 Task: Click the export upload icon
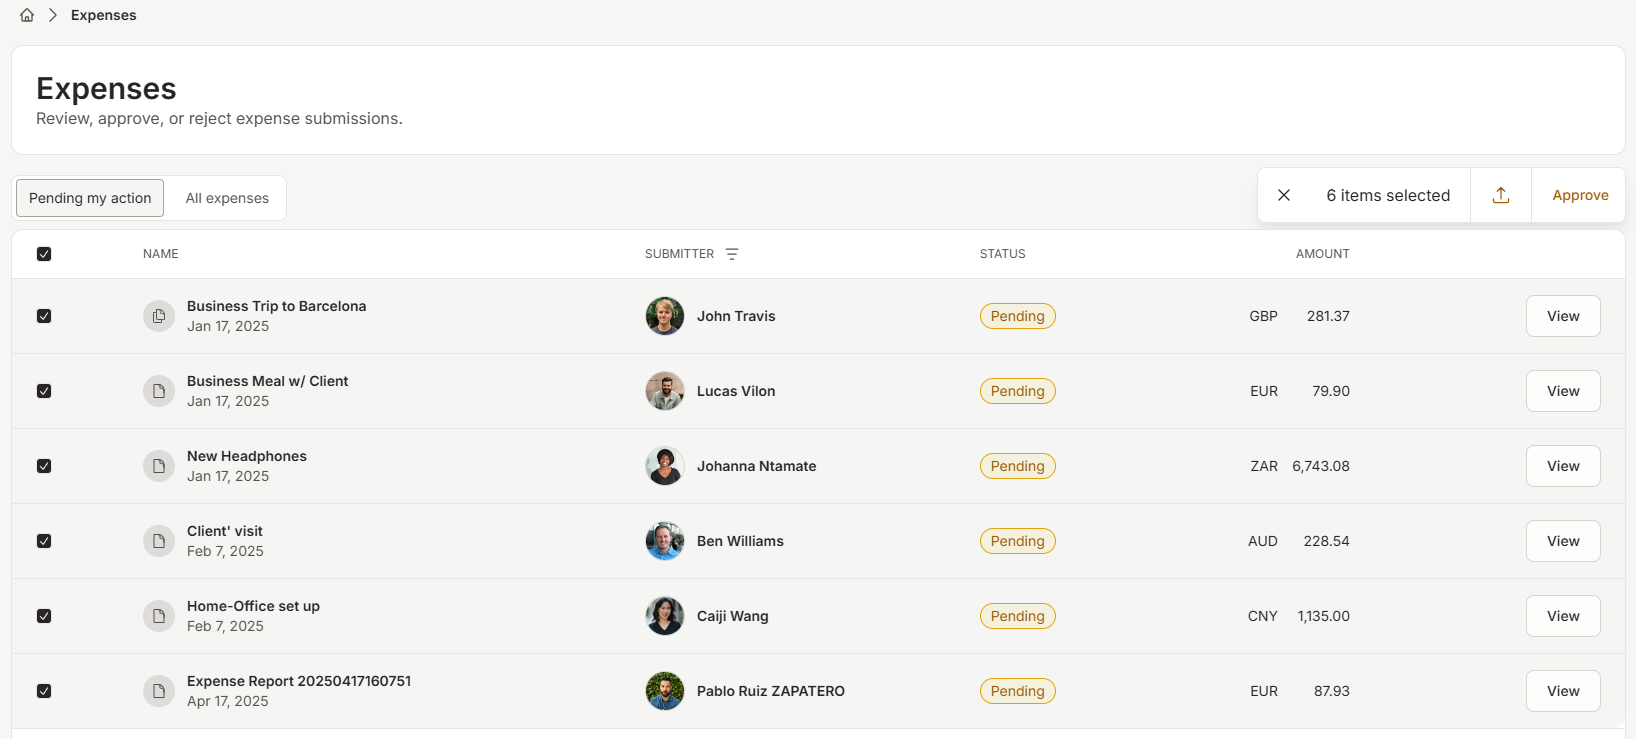click(x=1501, y=195)
